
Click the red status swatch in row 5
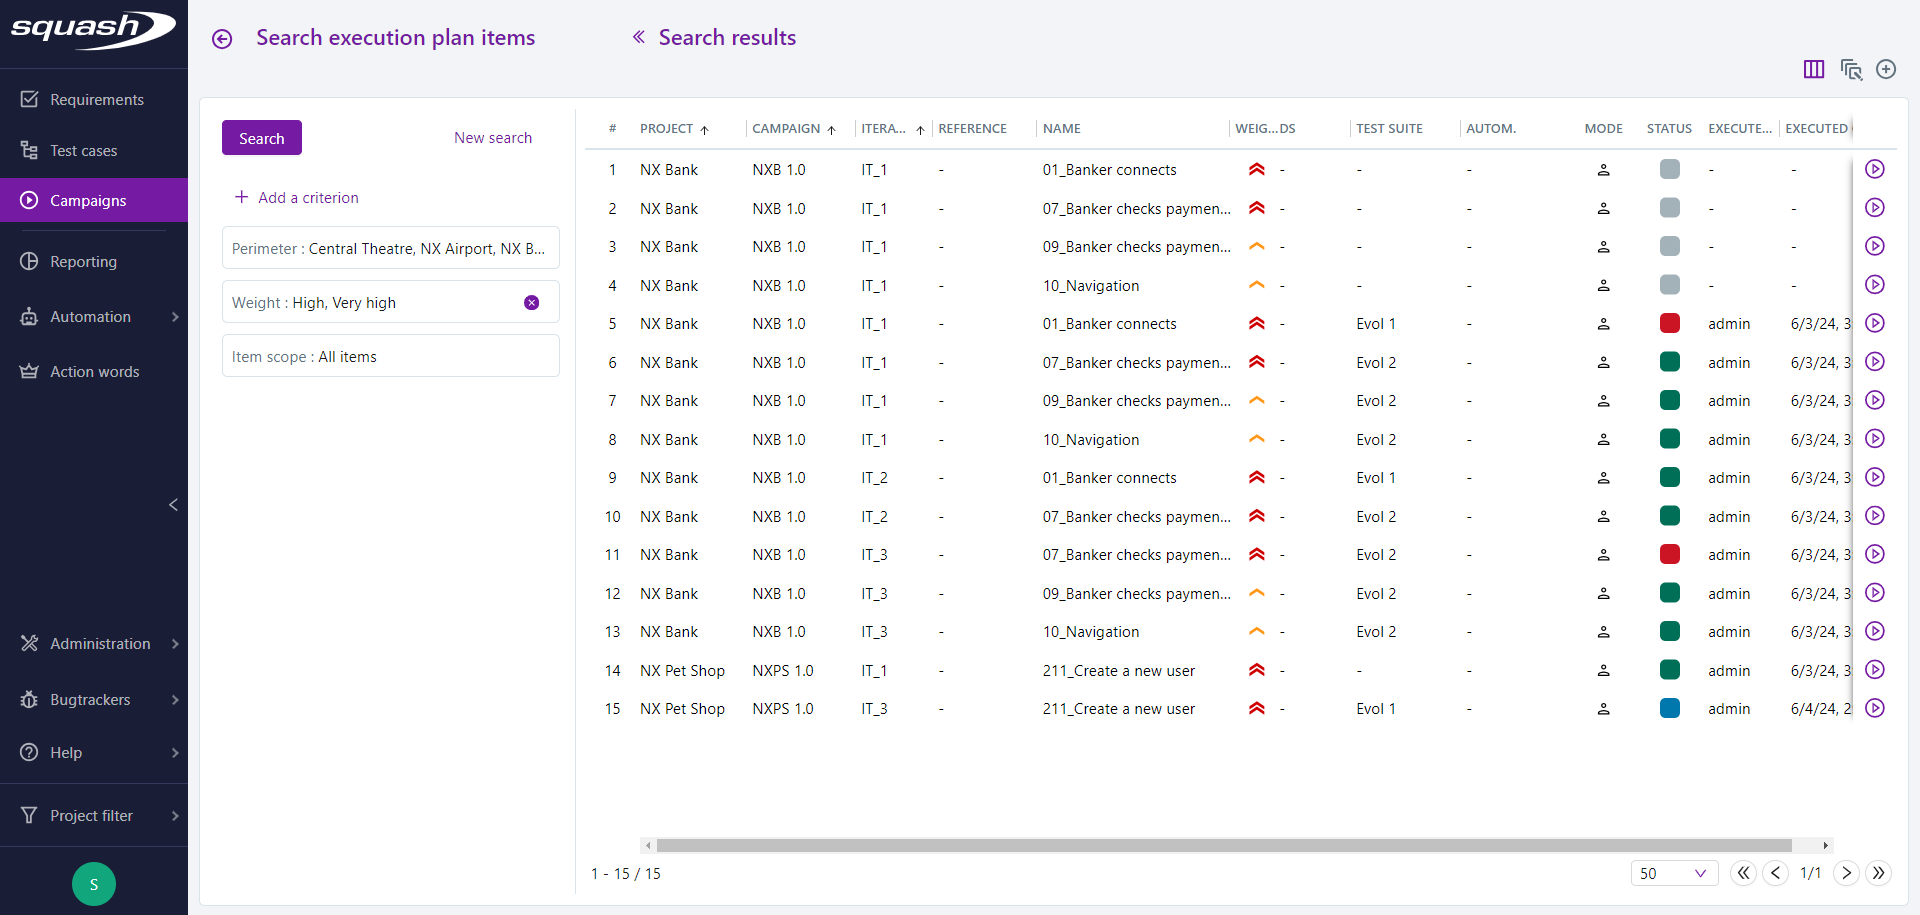[x=1669, y=324]
